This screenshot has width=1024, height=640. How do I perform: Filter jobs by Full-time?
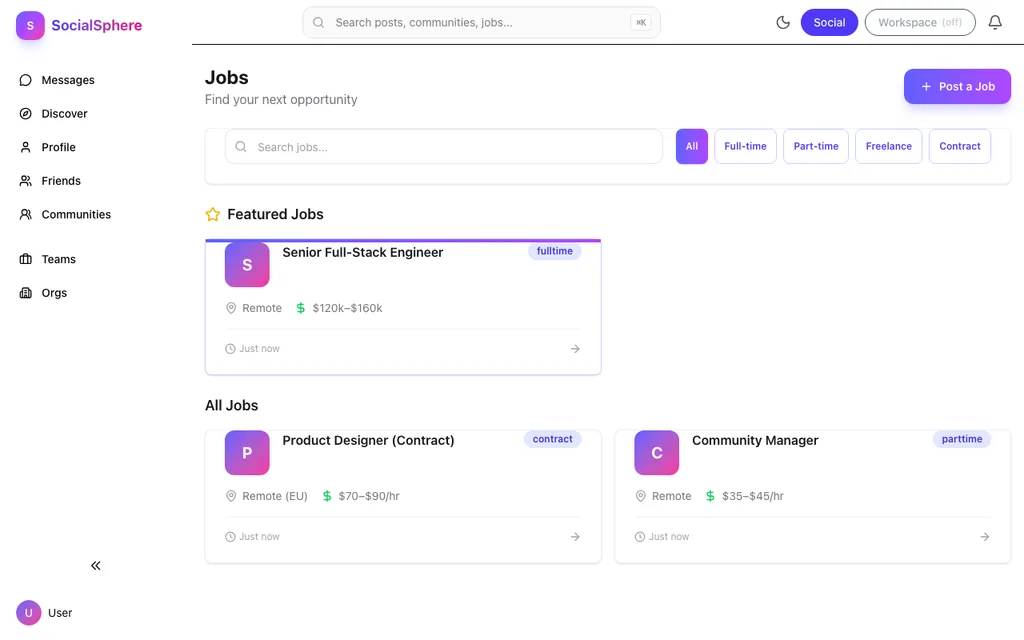(745, 146)
